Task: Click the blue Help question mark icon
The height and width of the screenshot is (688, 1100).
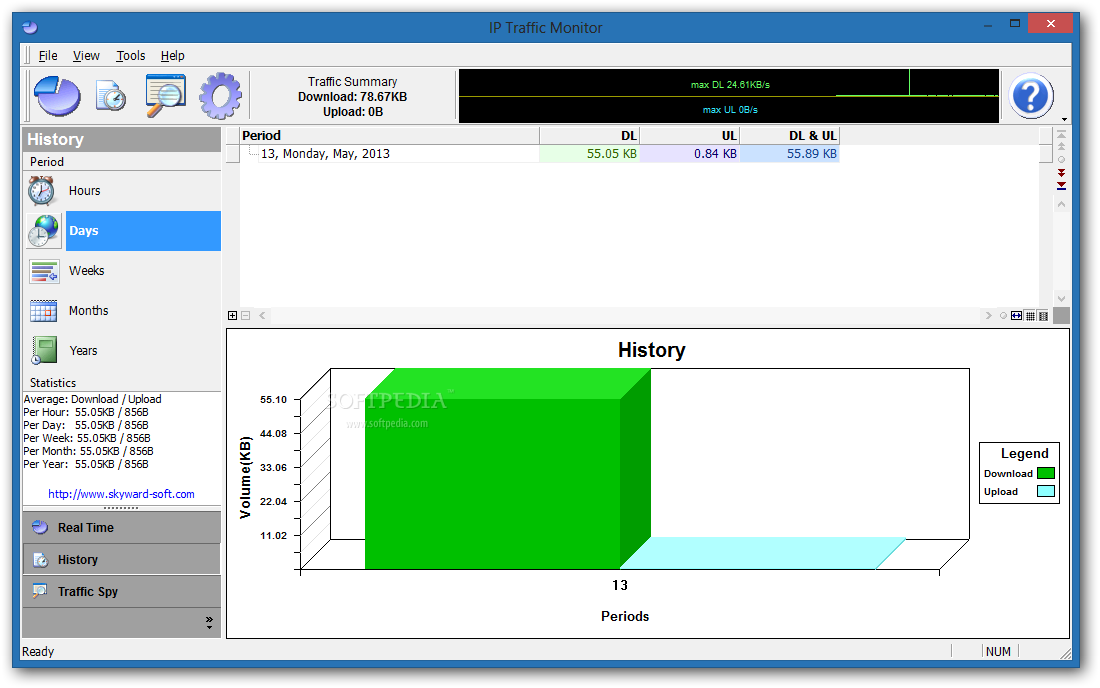Action: point(1031,96)
